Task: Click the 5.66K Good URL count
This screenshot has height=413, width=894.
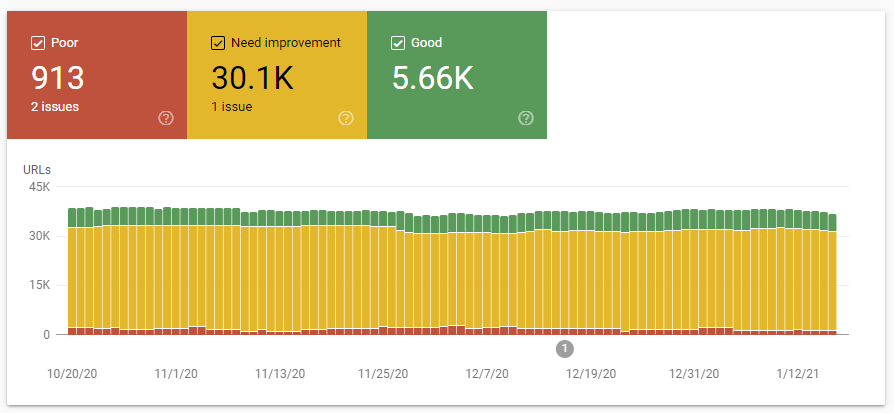Action: point(432,78)
